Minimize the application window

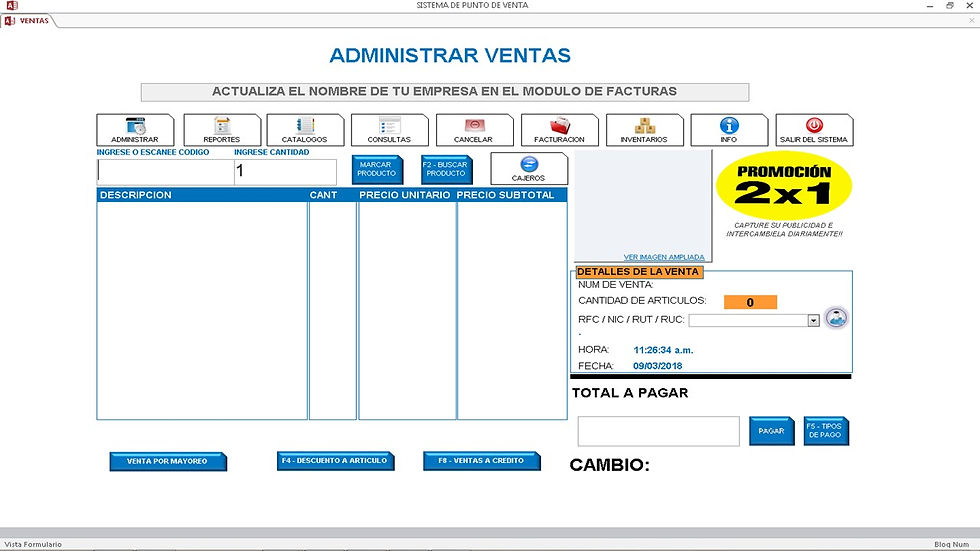pos(930,6)
